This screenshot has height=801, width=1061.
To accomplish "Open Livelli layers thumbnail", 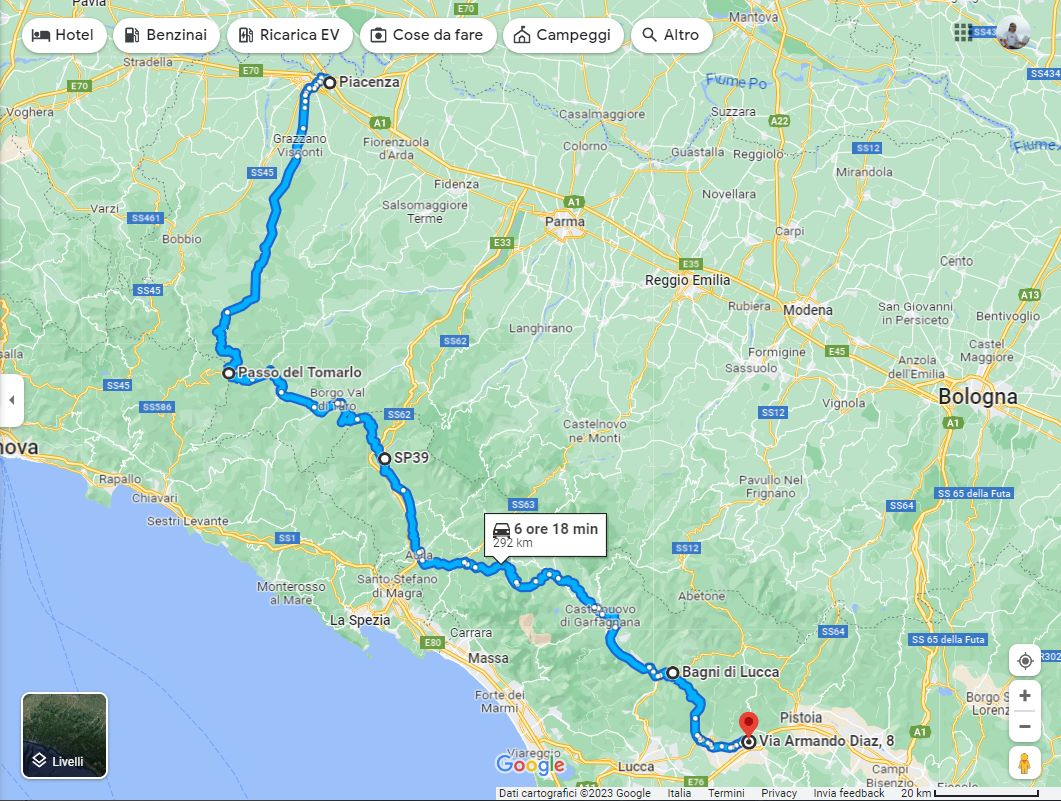I will tap(64, 735).
